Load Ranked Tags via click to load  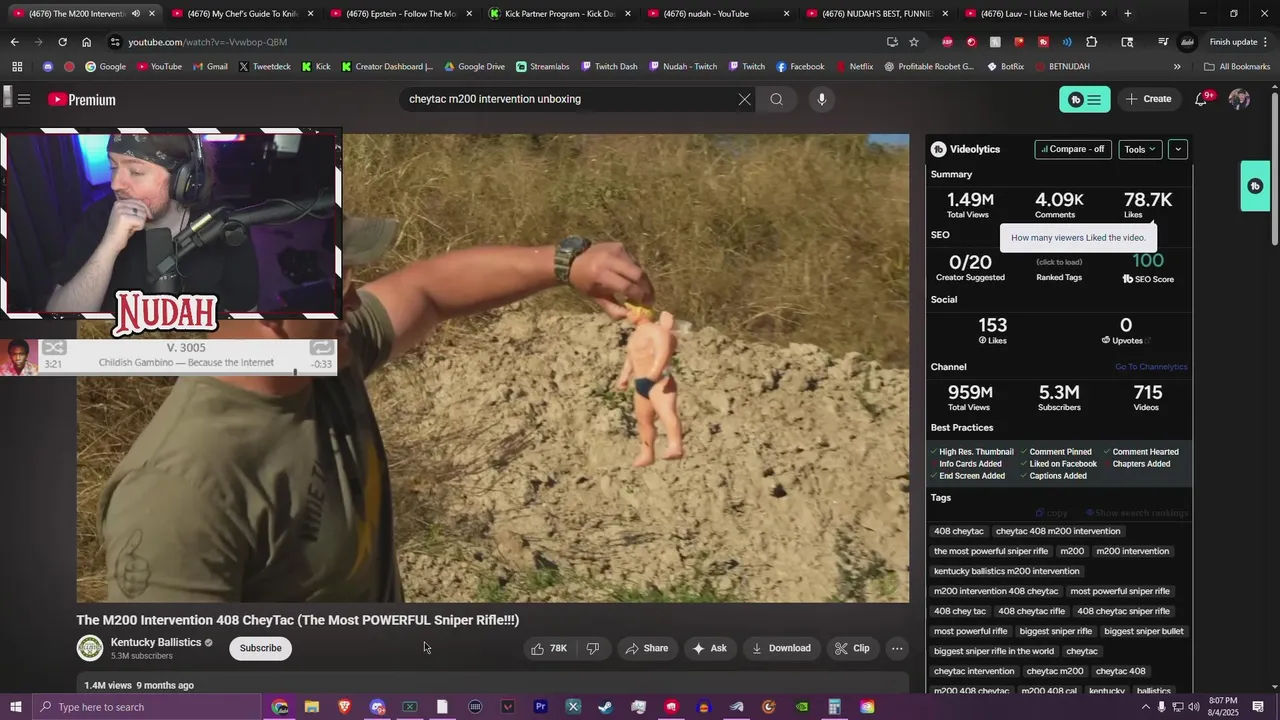click(1059, 262)
